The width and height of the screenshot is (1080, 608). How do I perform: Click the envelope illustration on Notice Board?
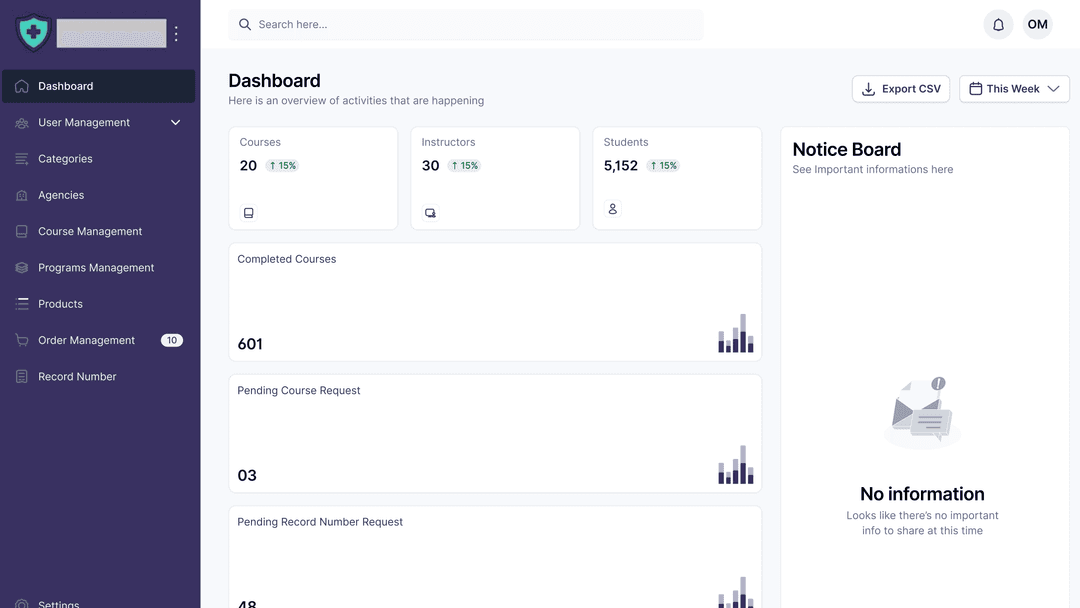[x=922, y=412]
